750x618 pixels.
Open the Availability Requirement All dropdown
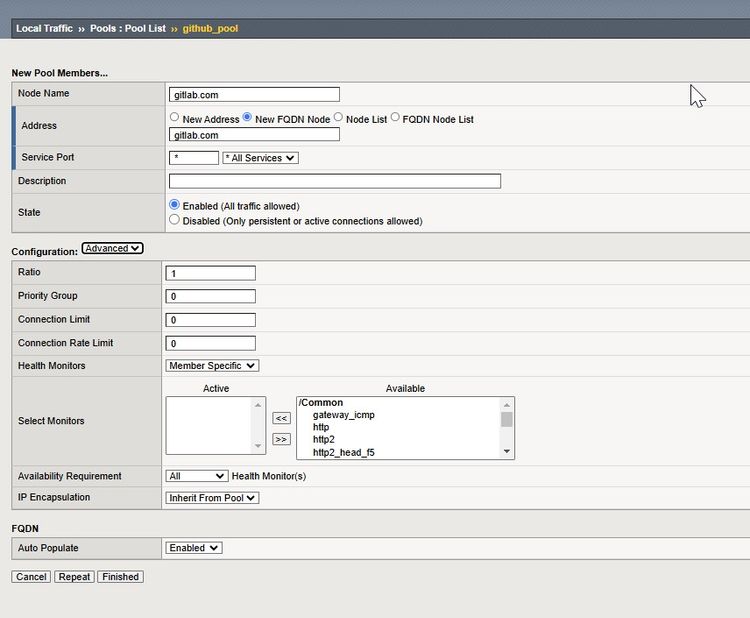coord(197,476)
